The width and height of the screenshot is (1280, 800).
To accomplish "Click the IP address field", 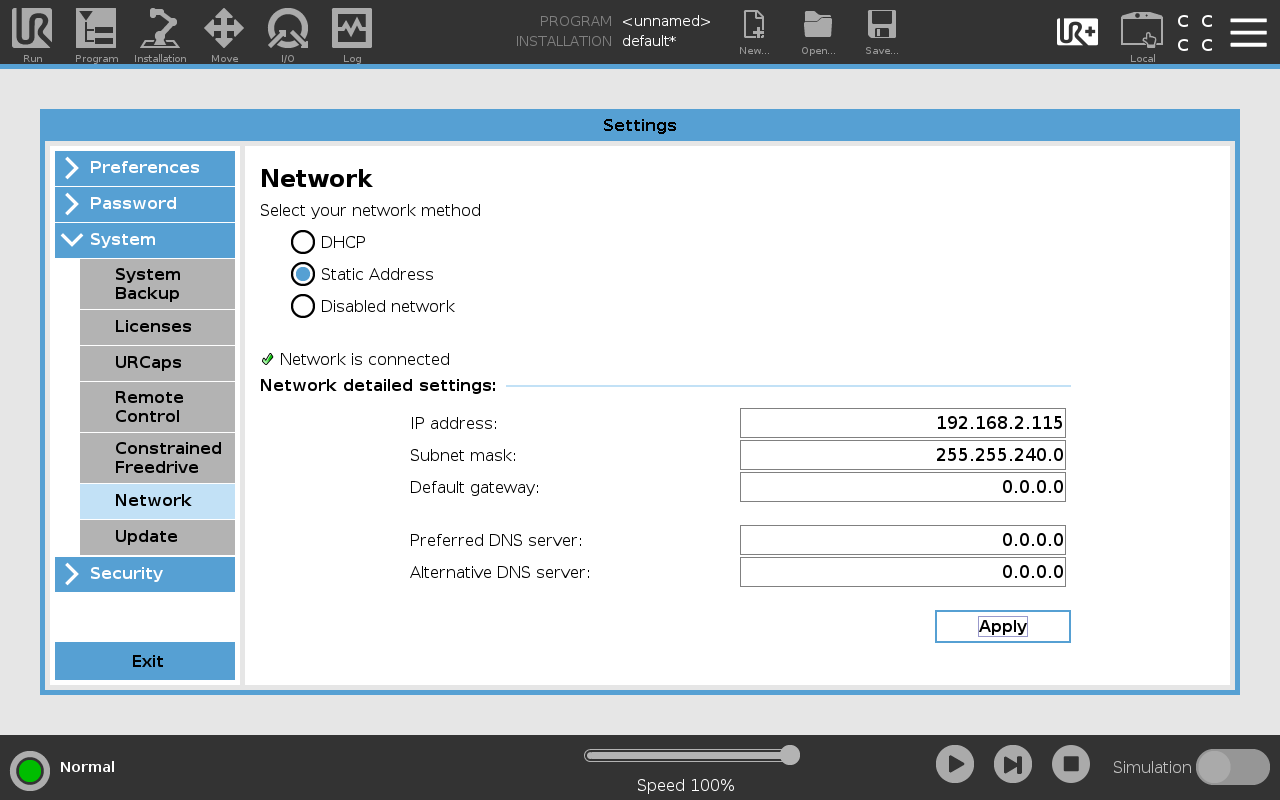I will pos(903,423).
